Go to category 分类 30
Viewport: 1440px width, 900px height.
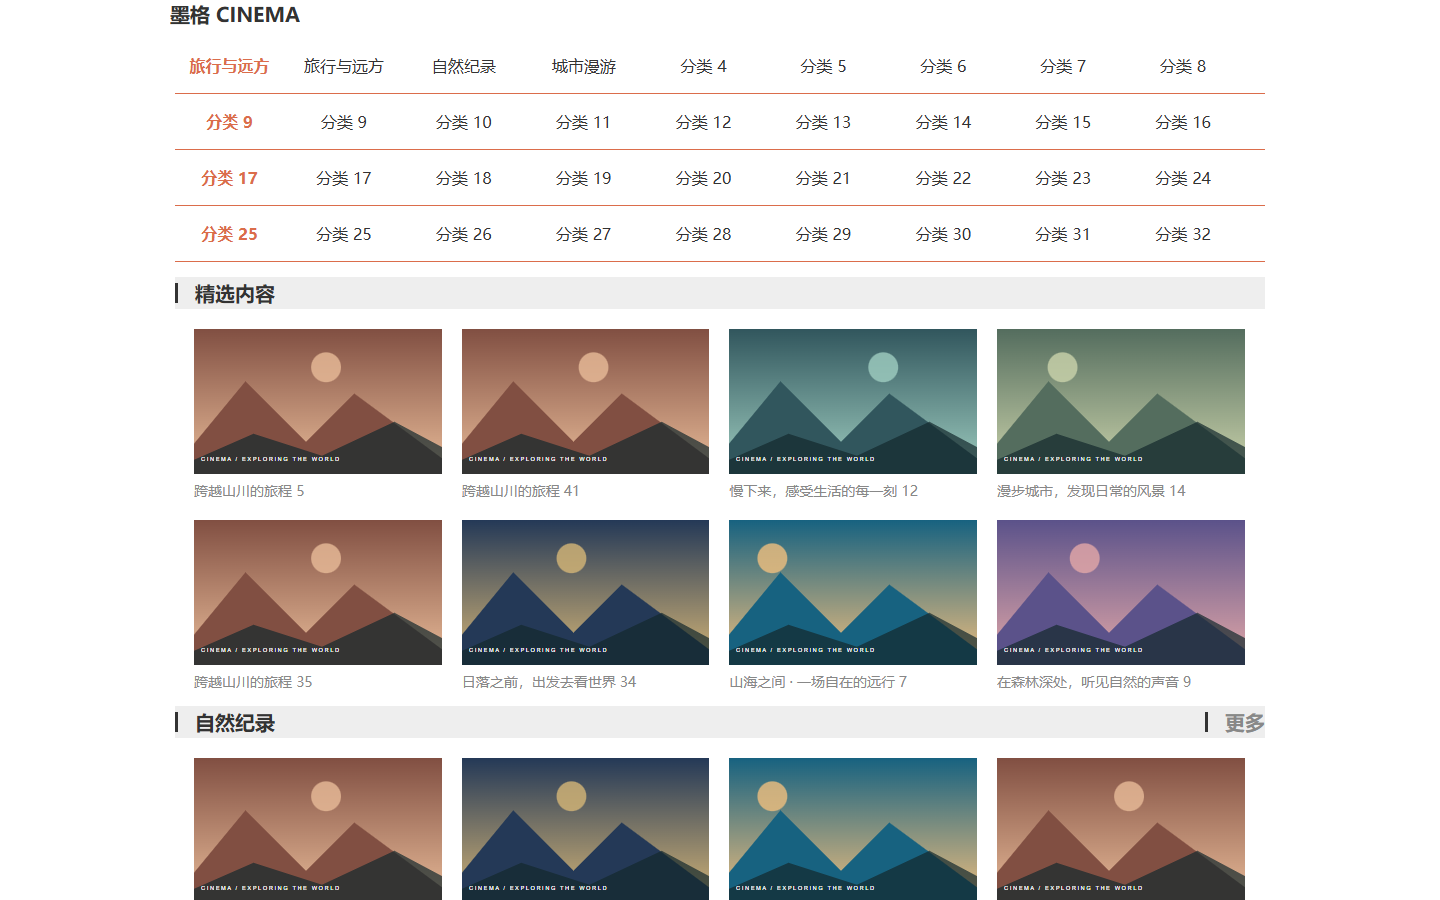[943, 234]
